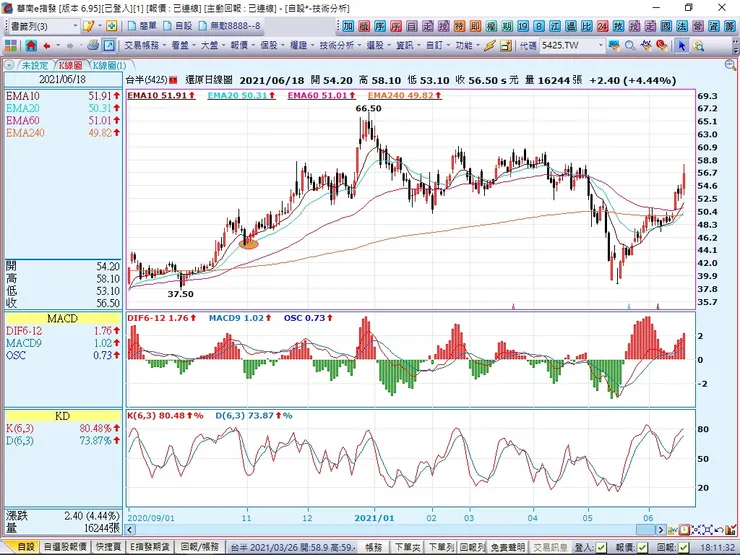The width and height of the screenshot is (740, 555).
Task: Click the red home icon in toolbar
Action: pos(30,45)
